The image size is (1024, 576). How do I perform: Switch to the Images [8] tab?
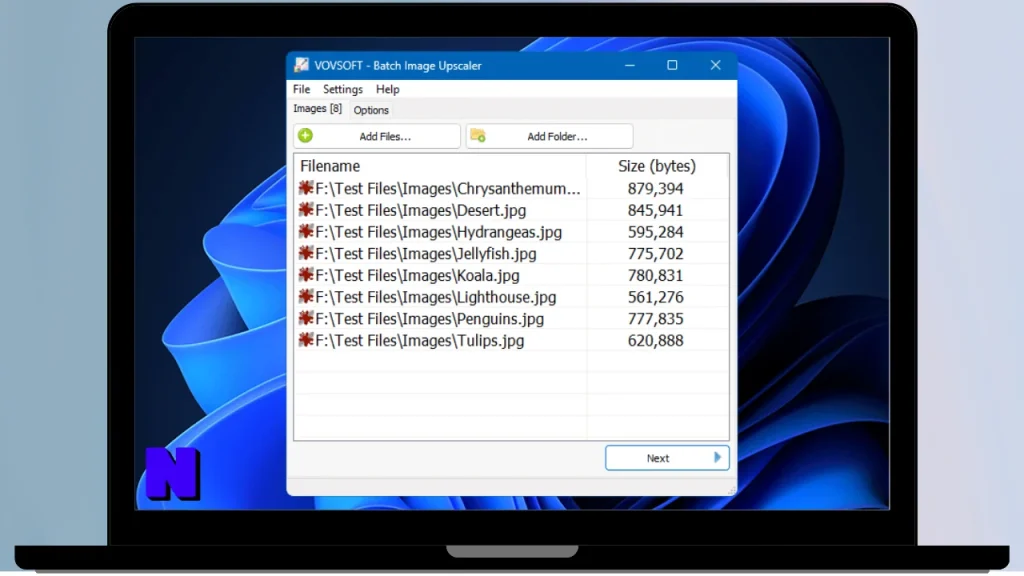pyautogui.click(x=317, y=108)
